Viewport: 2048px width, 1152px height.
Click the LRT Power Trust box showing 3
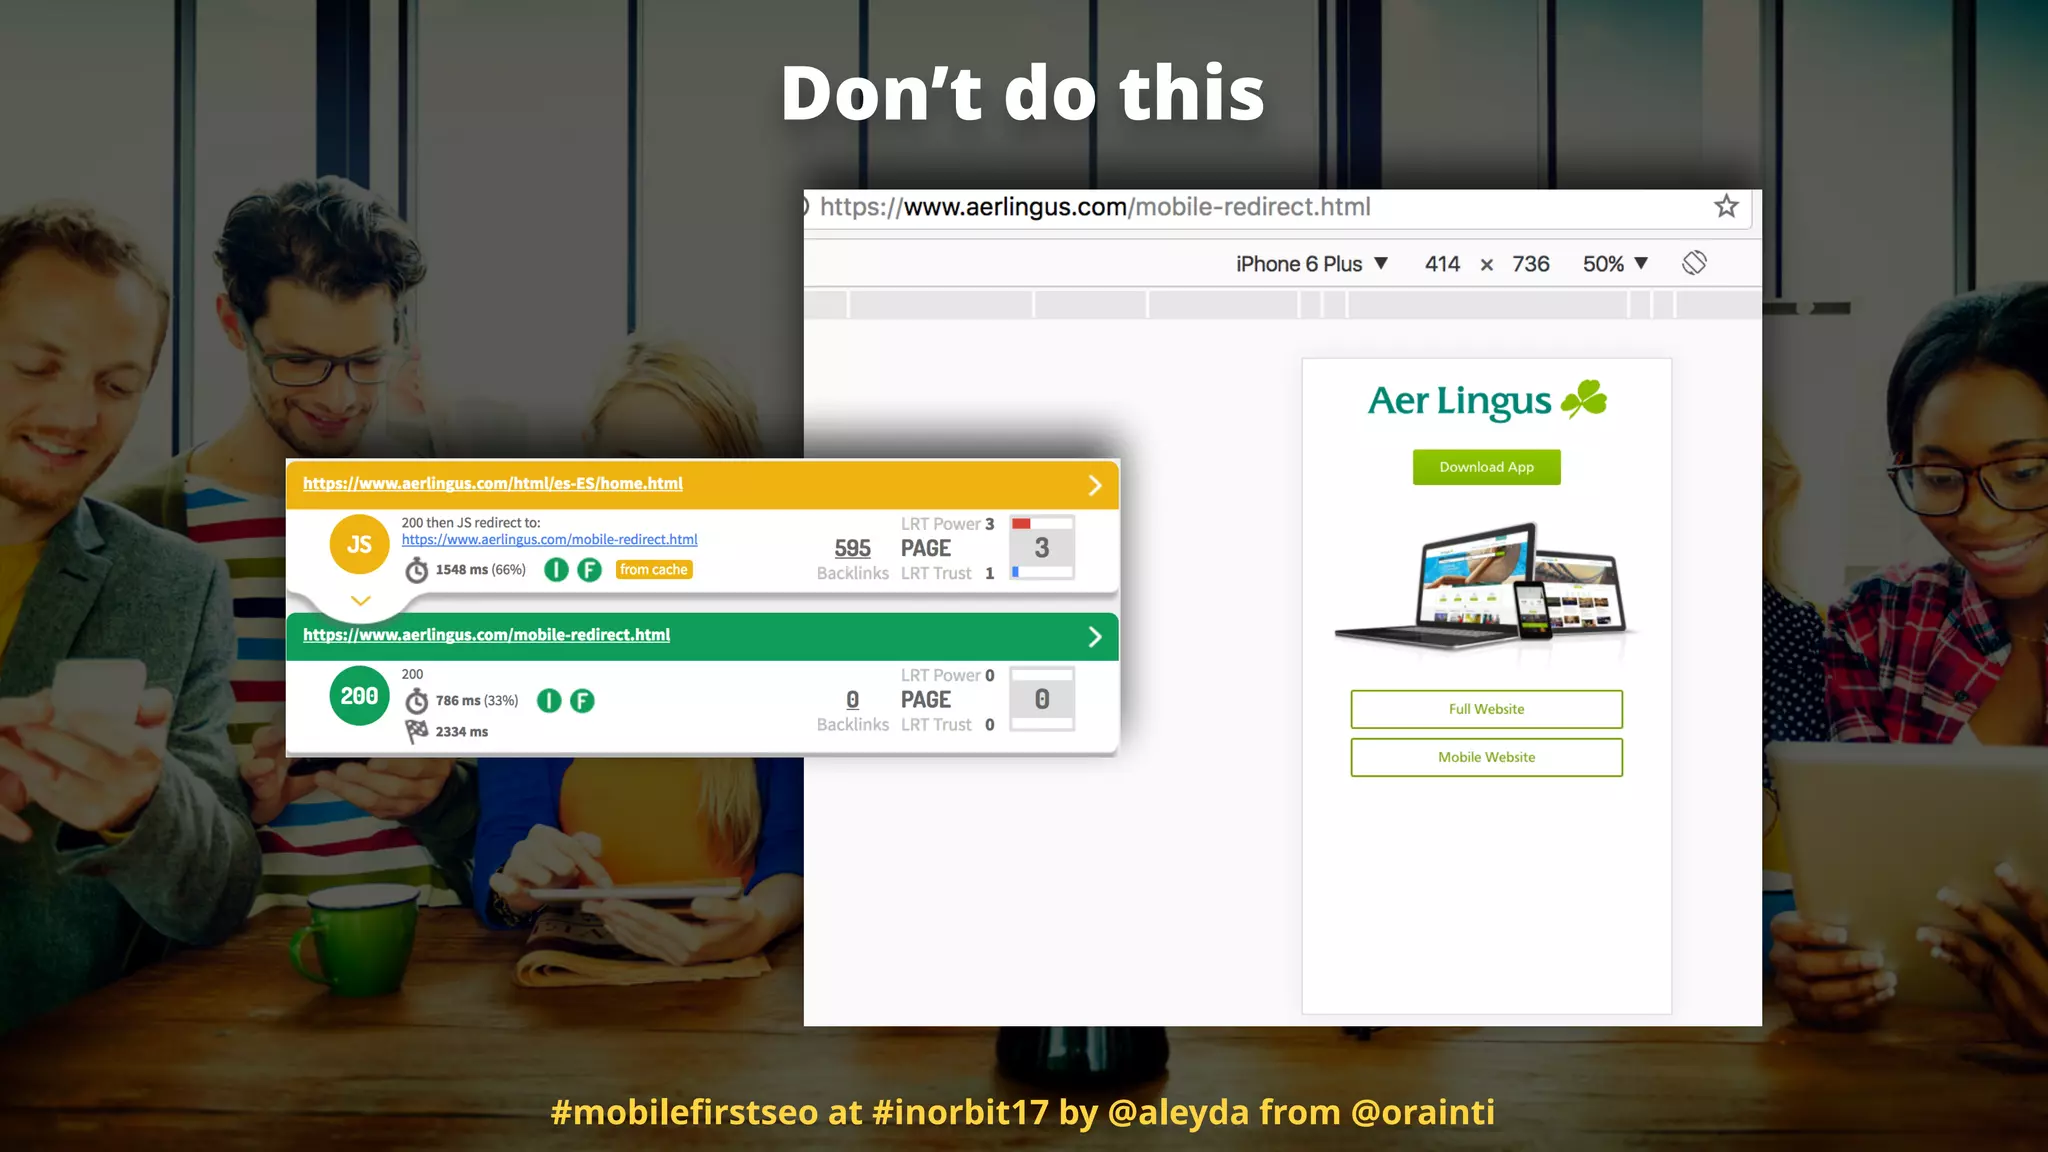click(x=1042, y=547)
